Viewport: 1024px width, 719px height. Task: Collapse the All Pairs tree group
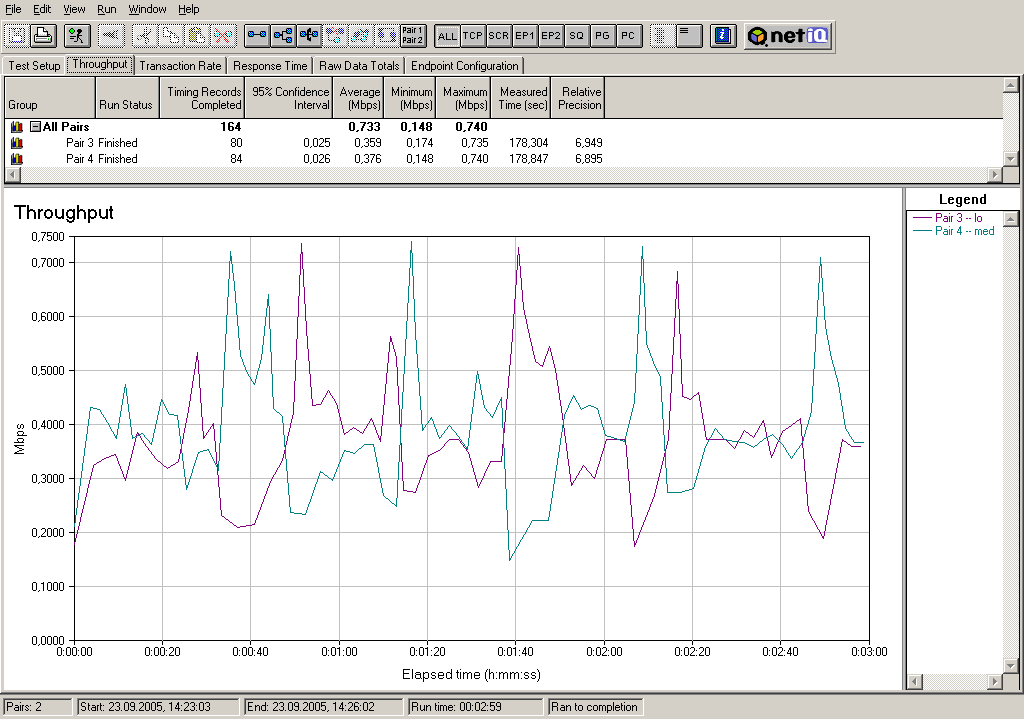tap(35, 127)
